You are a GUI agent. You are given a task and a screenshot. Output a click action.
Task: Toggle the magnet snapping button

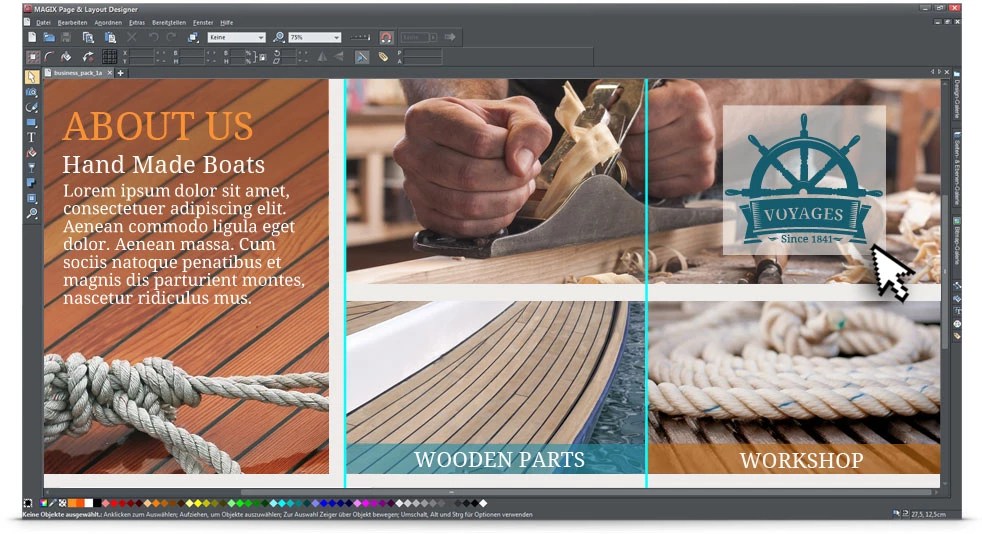[386, 38]
